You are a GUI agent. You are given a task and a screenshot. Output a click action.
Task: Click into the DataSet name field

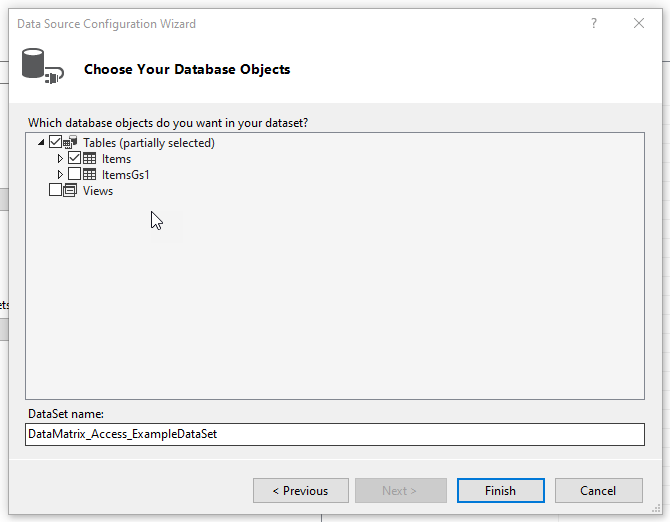335,434
